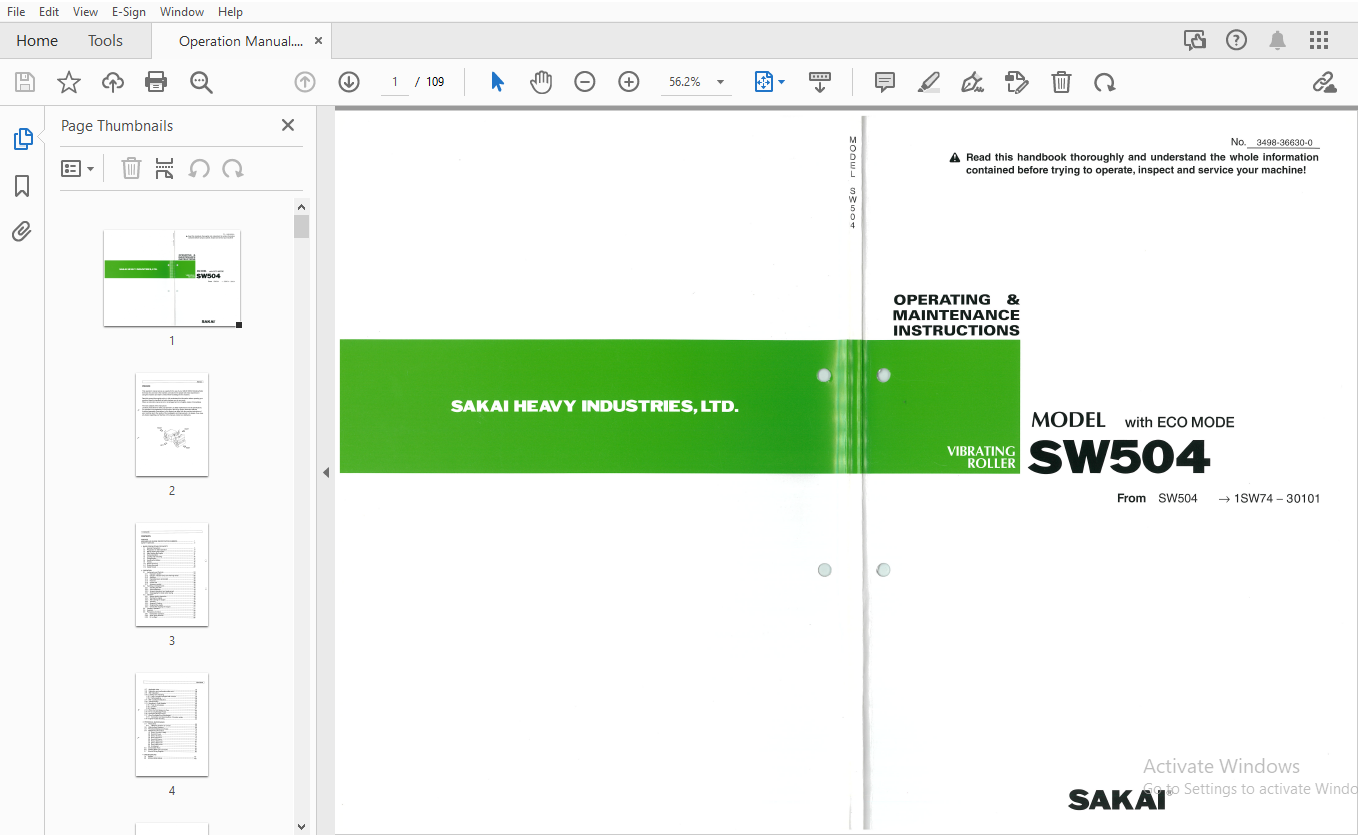Delete selected thumbnail pages icon
The height and width of the screenshot is (835, 1358).
(x=131, y=169)
